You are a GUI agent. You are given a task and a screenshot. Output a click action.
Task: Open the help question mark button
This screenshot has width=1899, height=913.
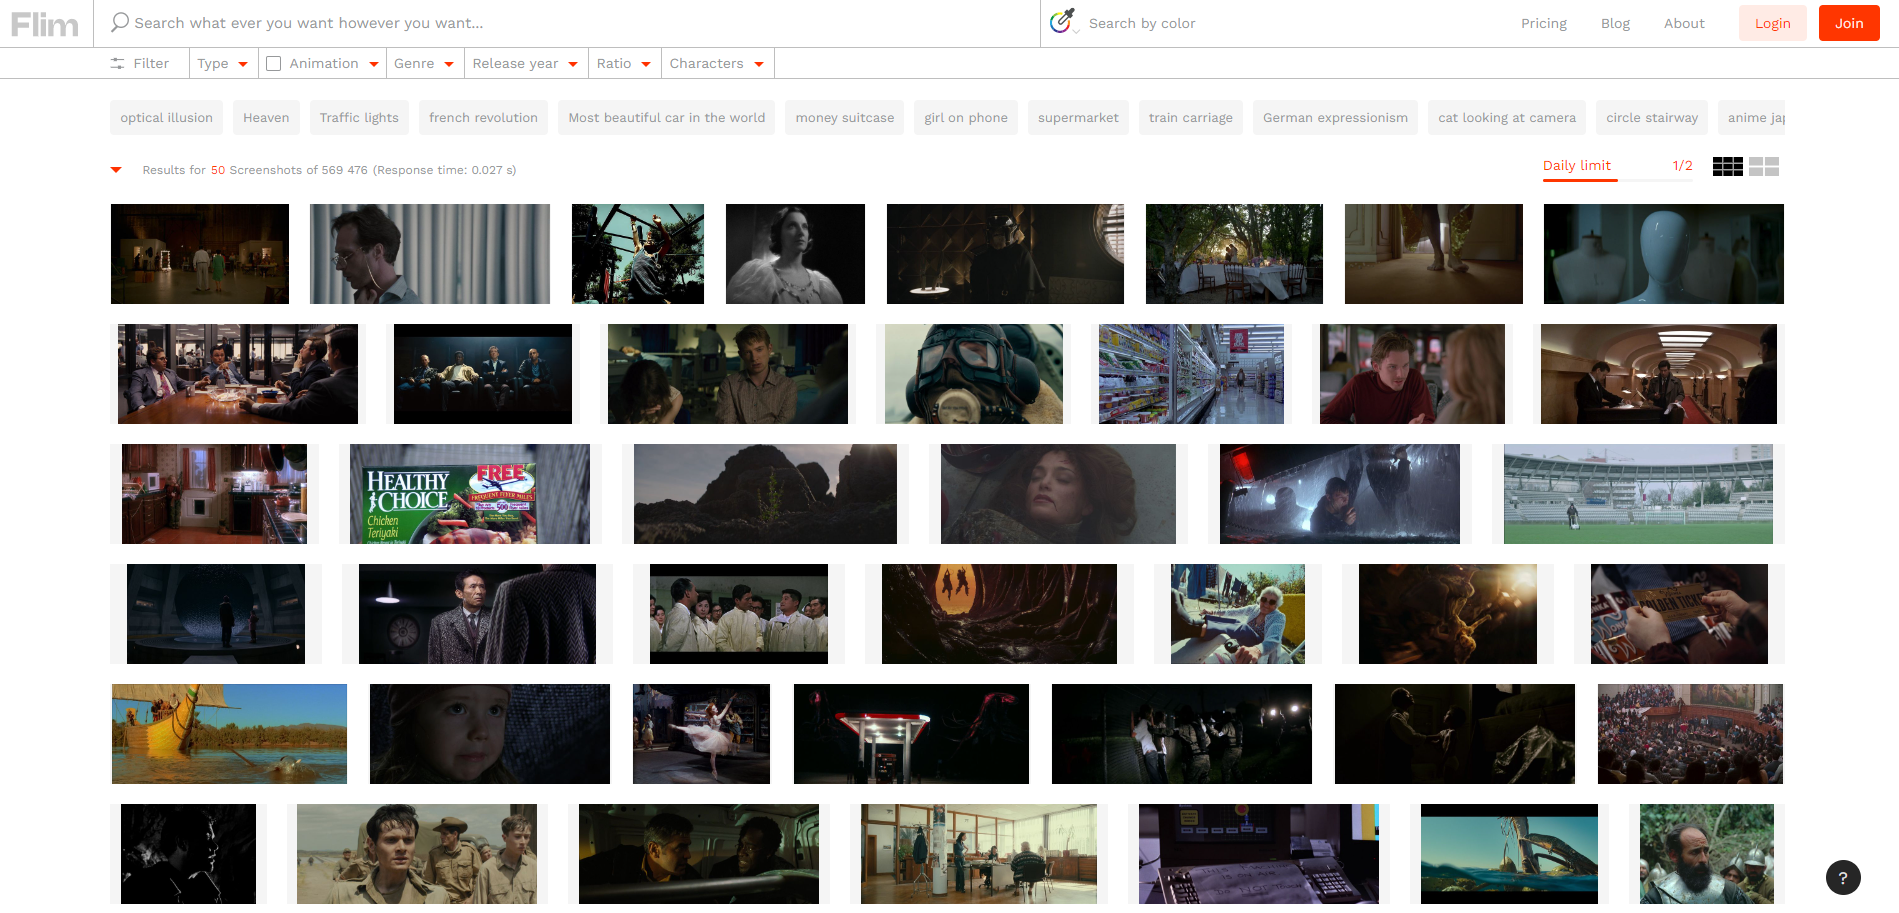(x=1843, y=877)
